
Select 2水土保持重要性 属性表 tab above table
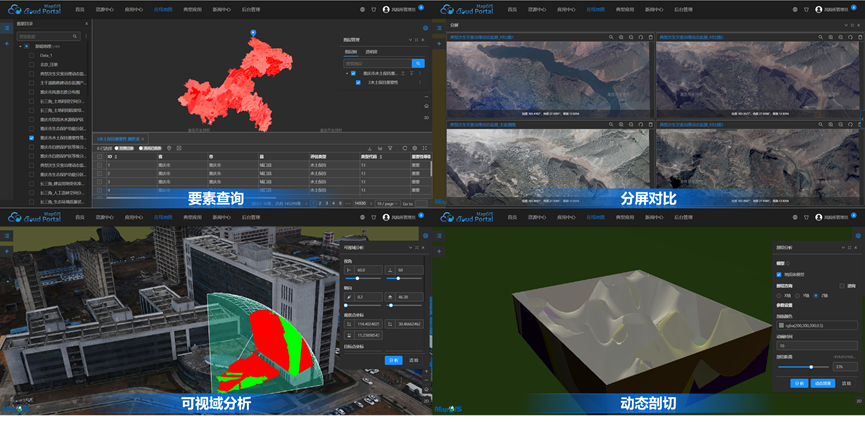click(x=119, y=138)
